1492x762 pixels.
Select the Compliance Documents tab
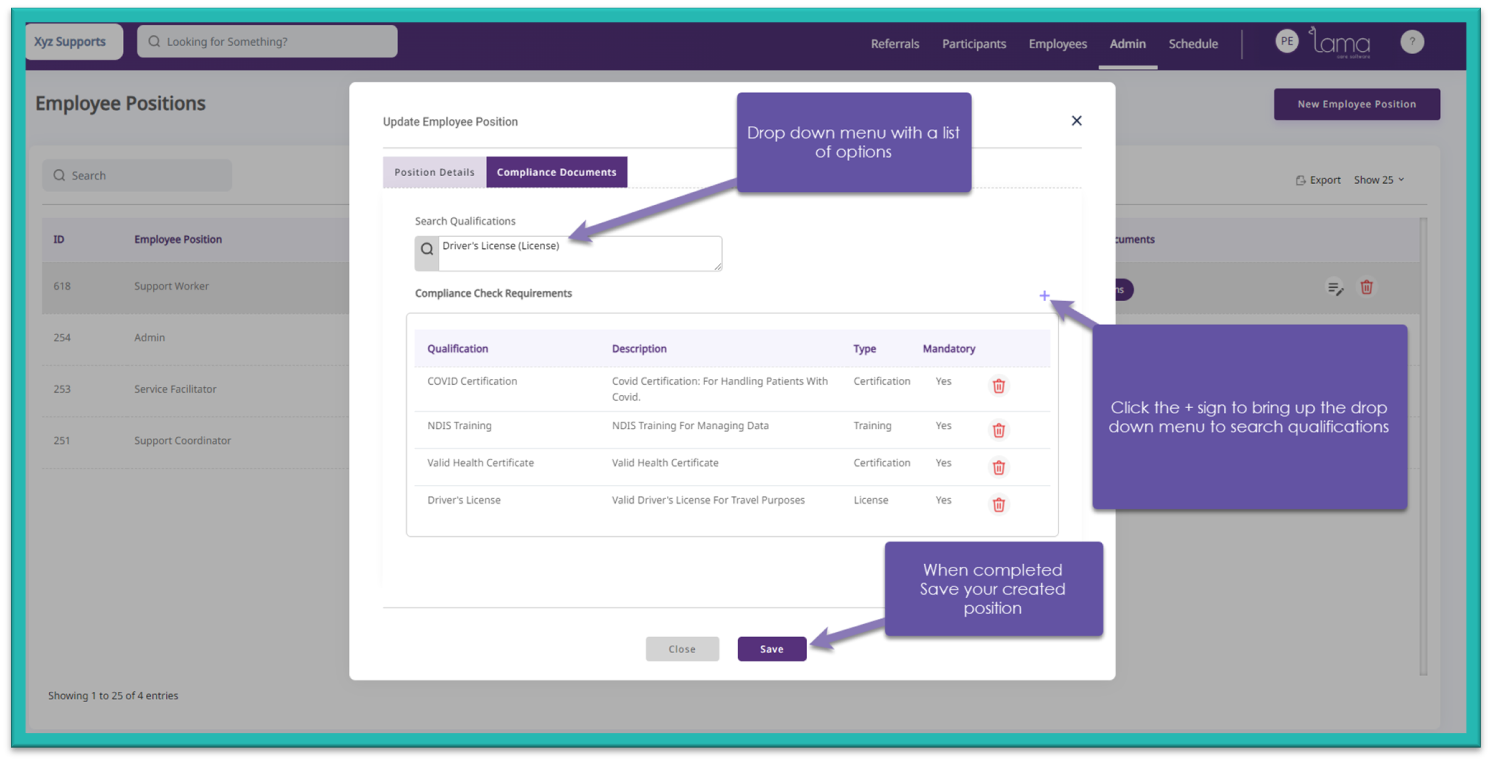tap(556, 172)
